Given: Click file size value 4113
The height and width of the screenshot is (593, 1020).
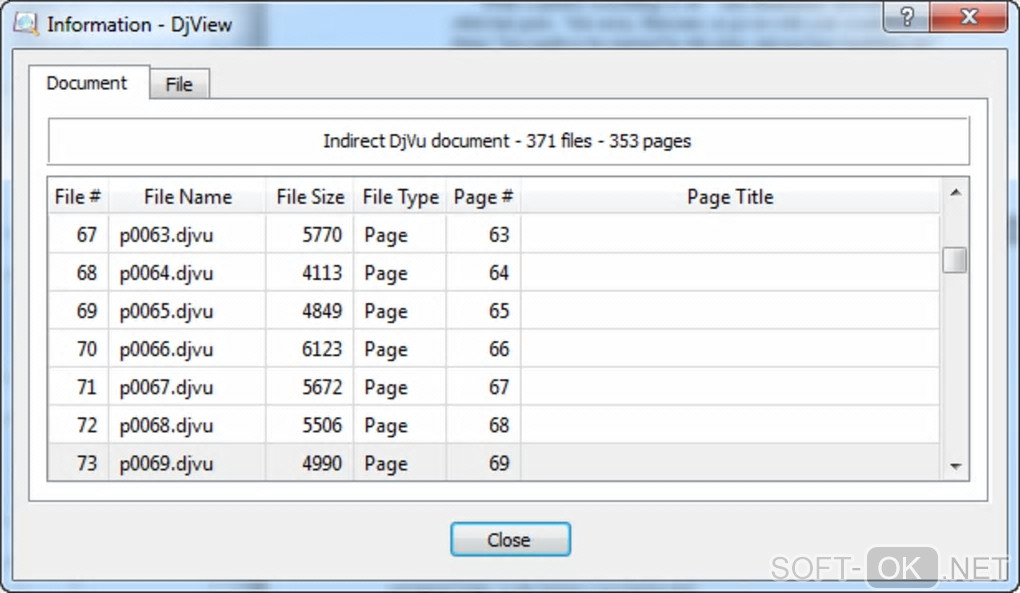Looking at the screenshot, I should point(322,273).
